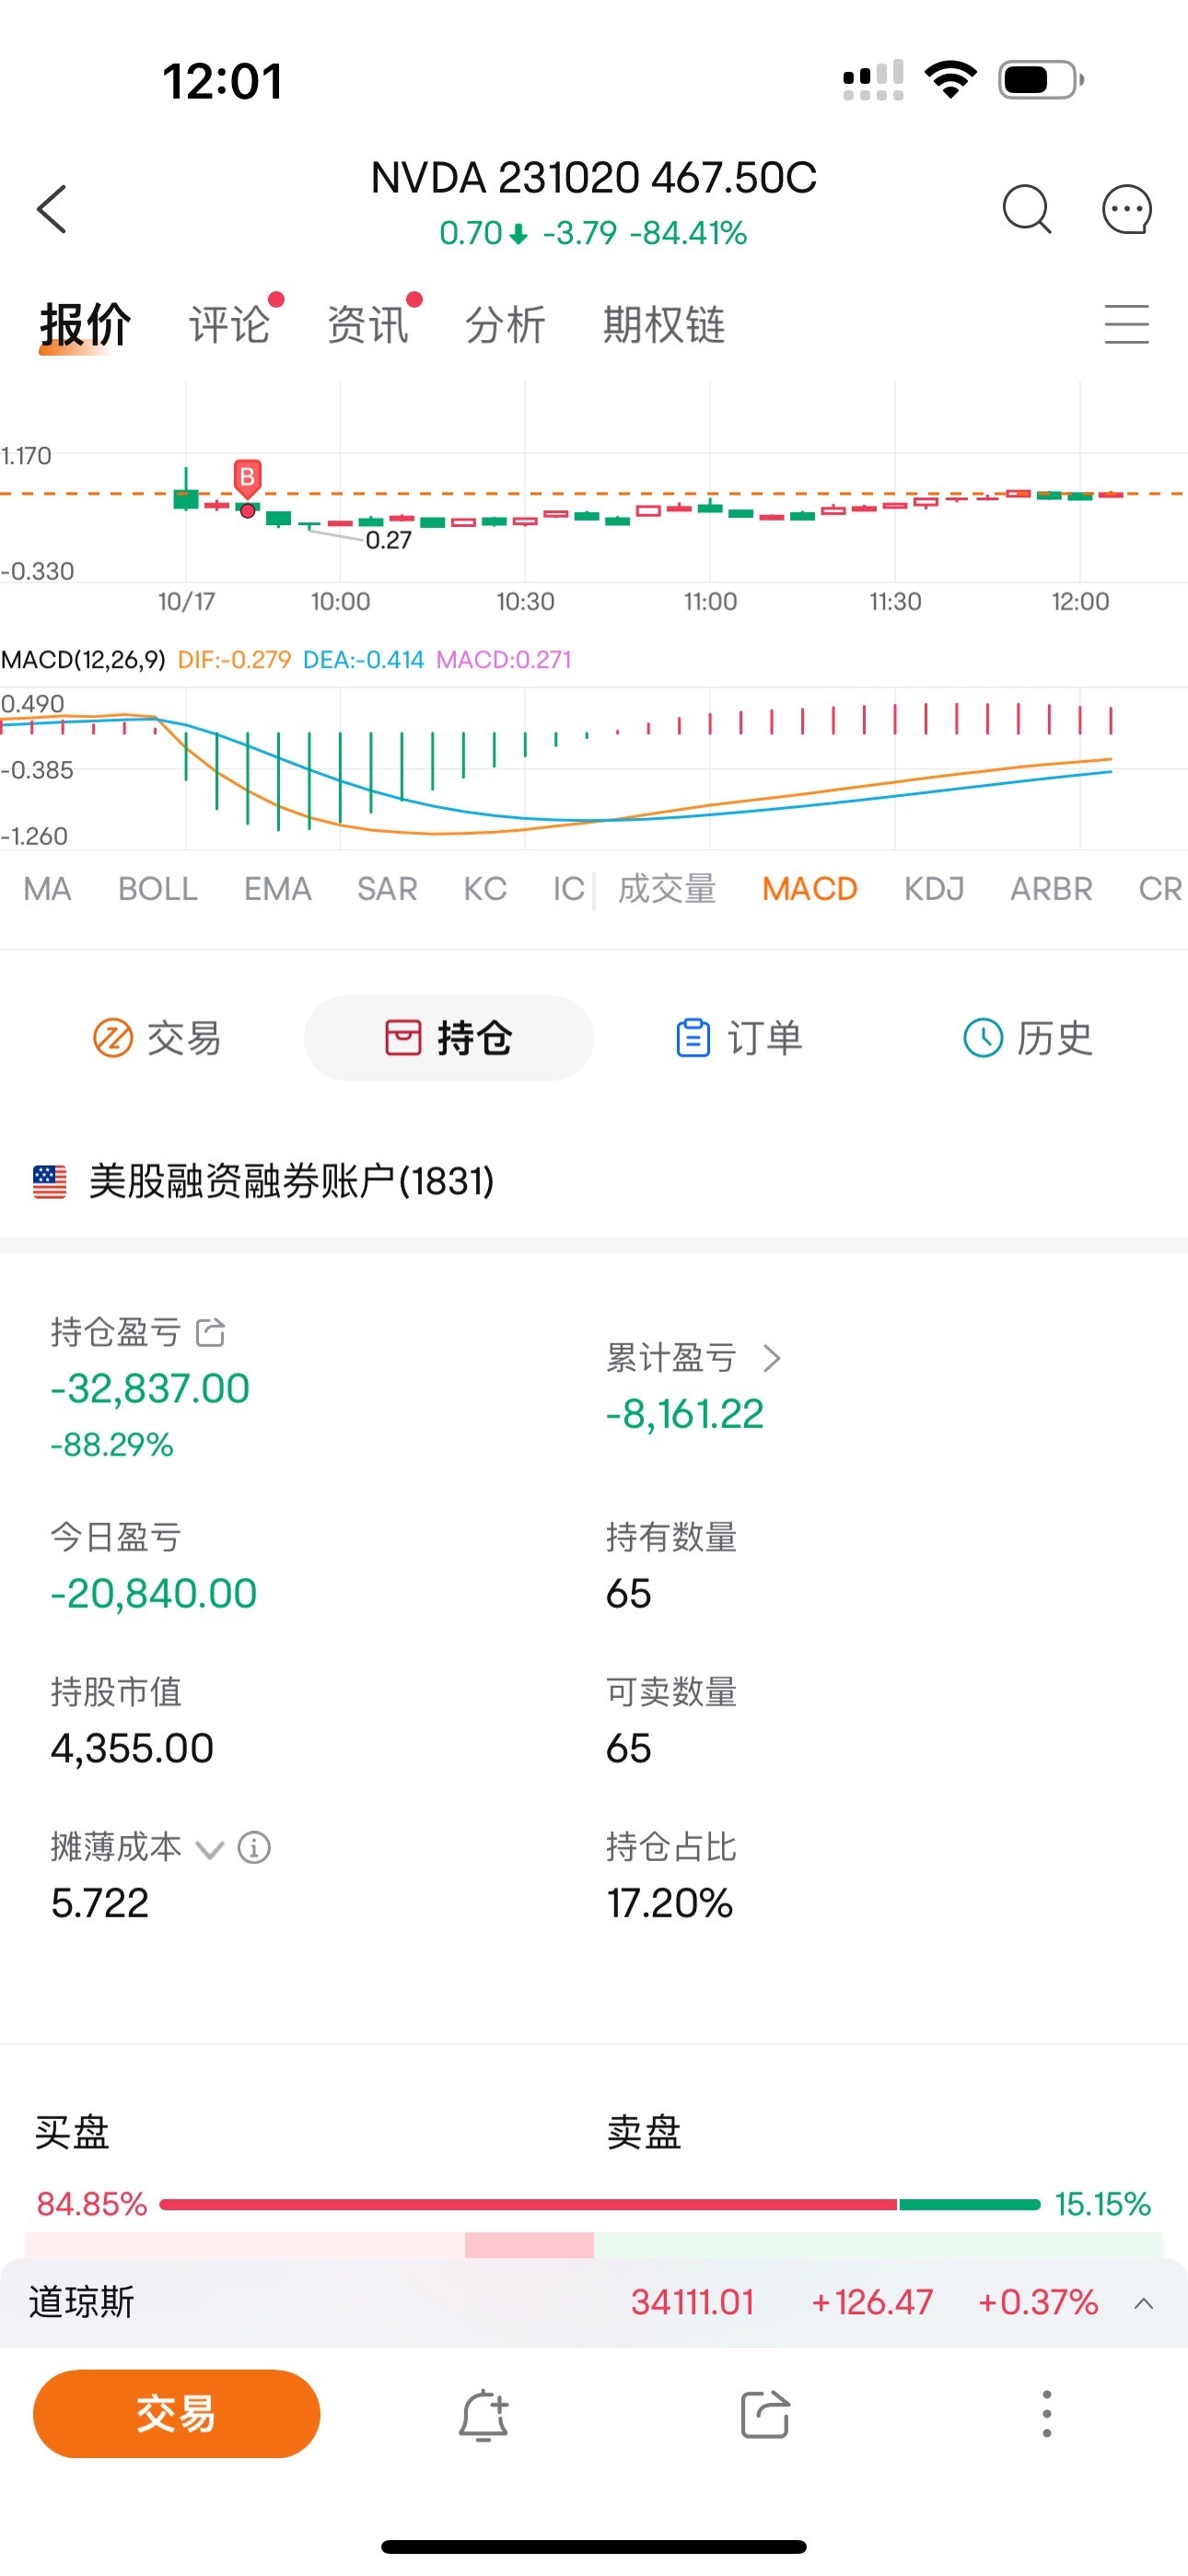Open 累计盈亏 details chevron
Image resolution: width=1188 pixels, height=2576 pixels.
coord(771,1357)
